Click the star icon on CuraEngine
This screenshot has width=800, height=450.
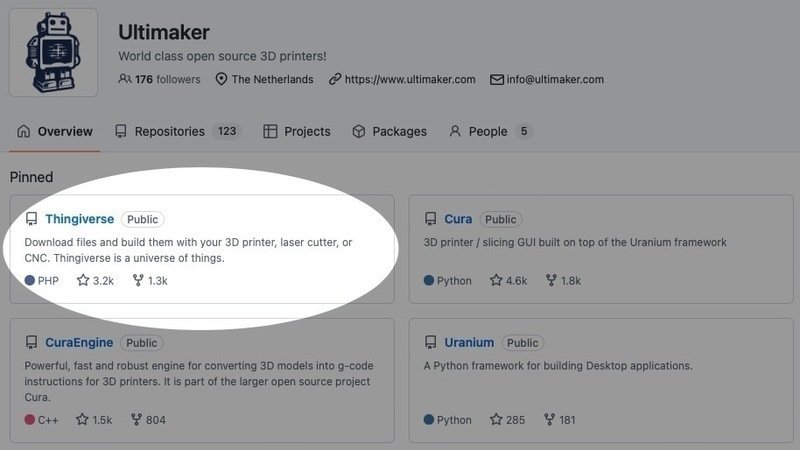[x=83, y=420]
